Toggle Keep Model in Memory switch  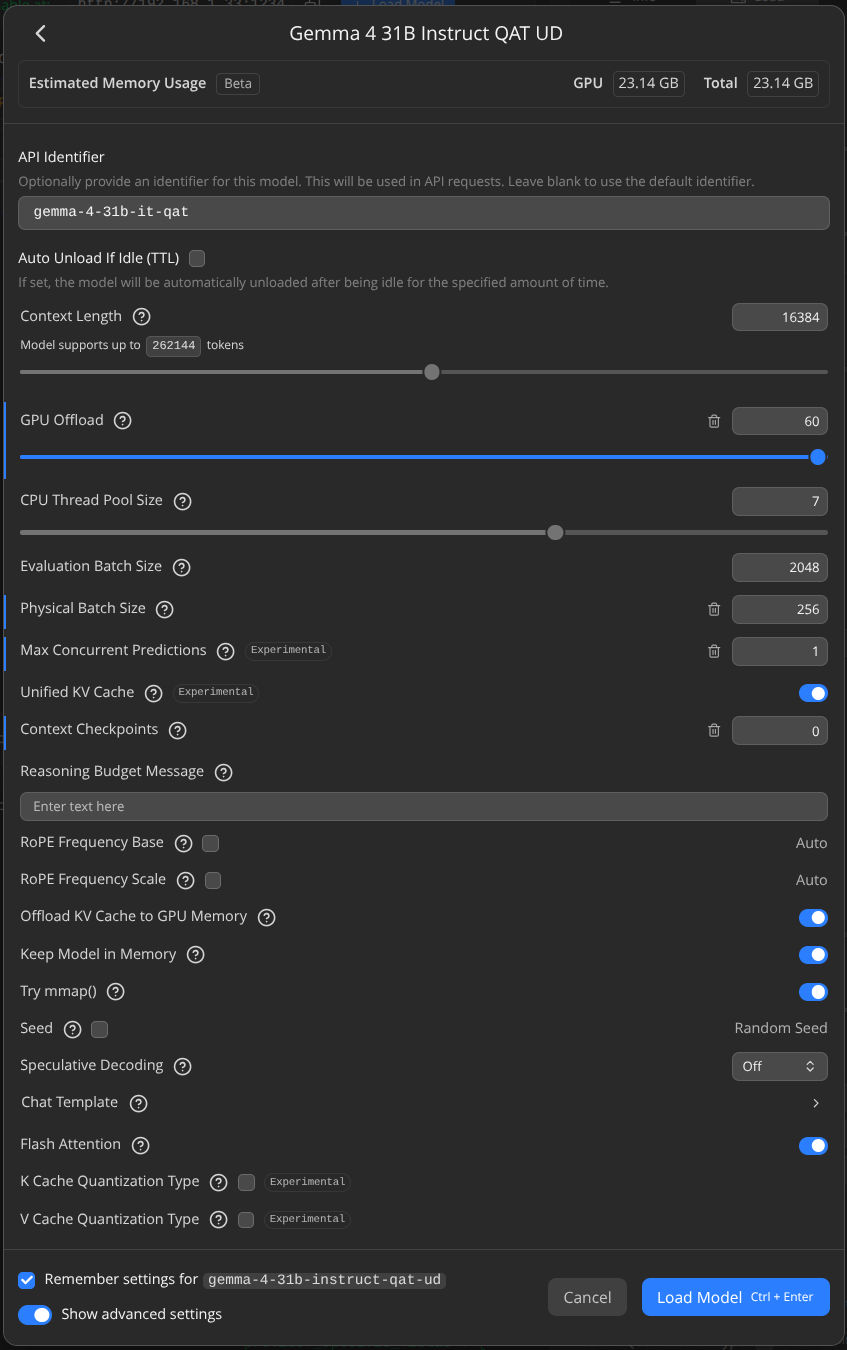[813, 955]
